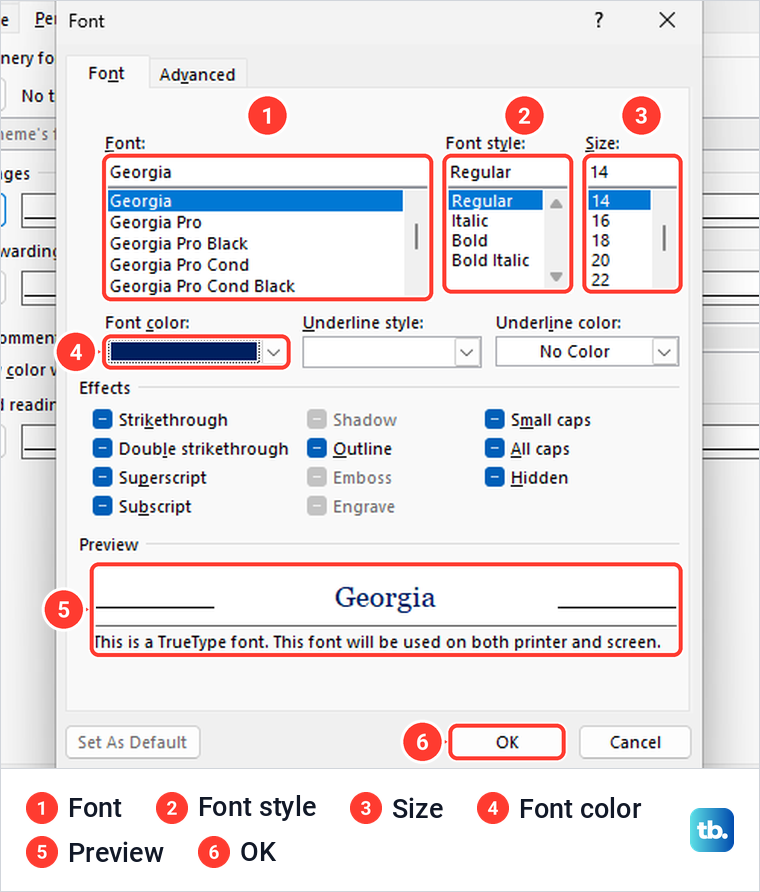
Task: Click into the Font name input field
Action: (x=267, y=172)
